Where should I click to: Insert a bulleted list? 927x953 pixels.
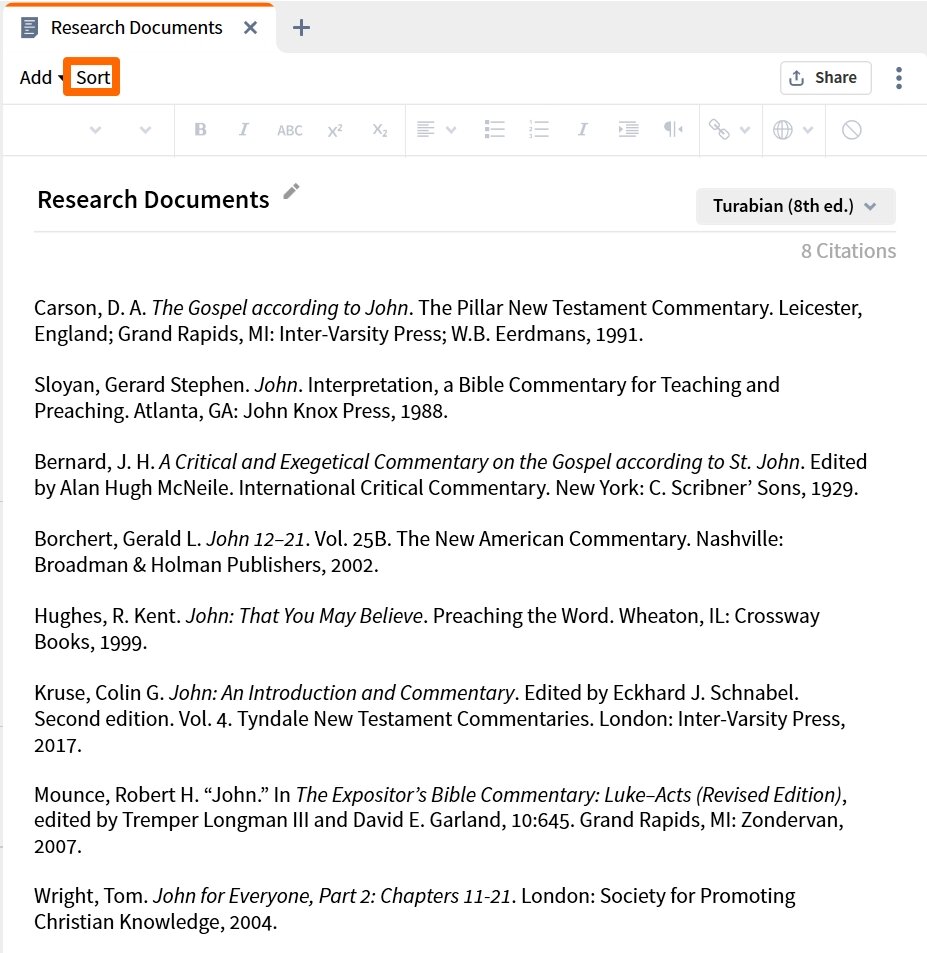pyautogui.click(x=494, y=130)
